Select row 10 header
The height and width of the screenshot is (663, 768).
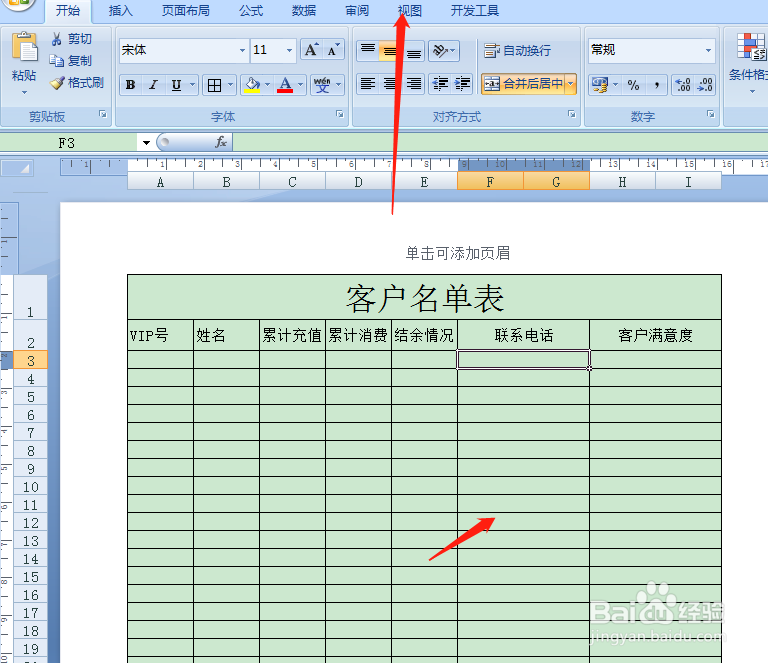click(30, 487)
